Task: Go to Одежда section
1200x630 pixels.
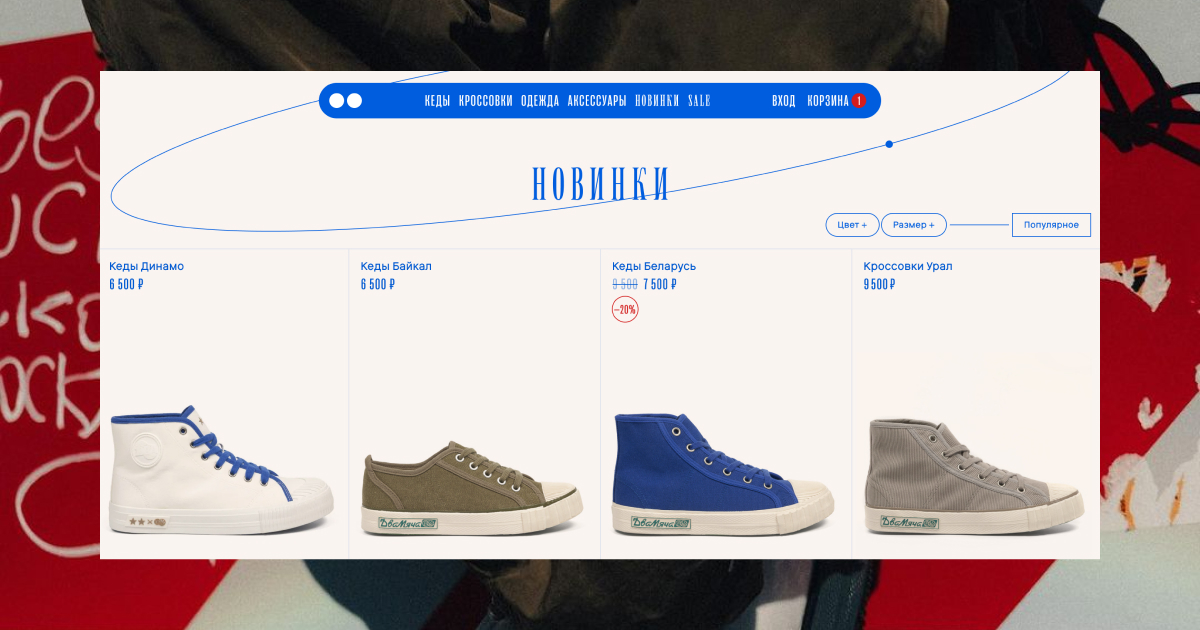Action: tap(540, 101)
